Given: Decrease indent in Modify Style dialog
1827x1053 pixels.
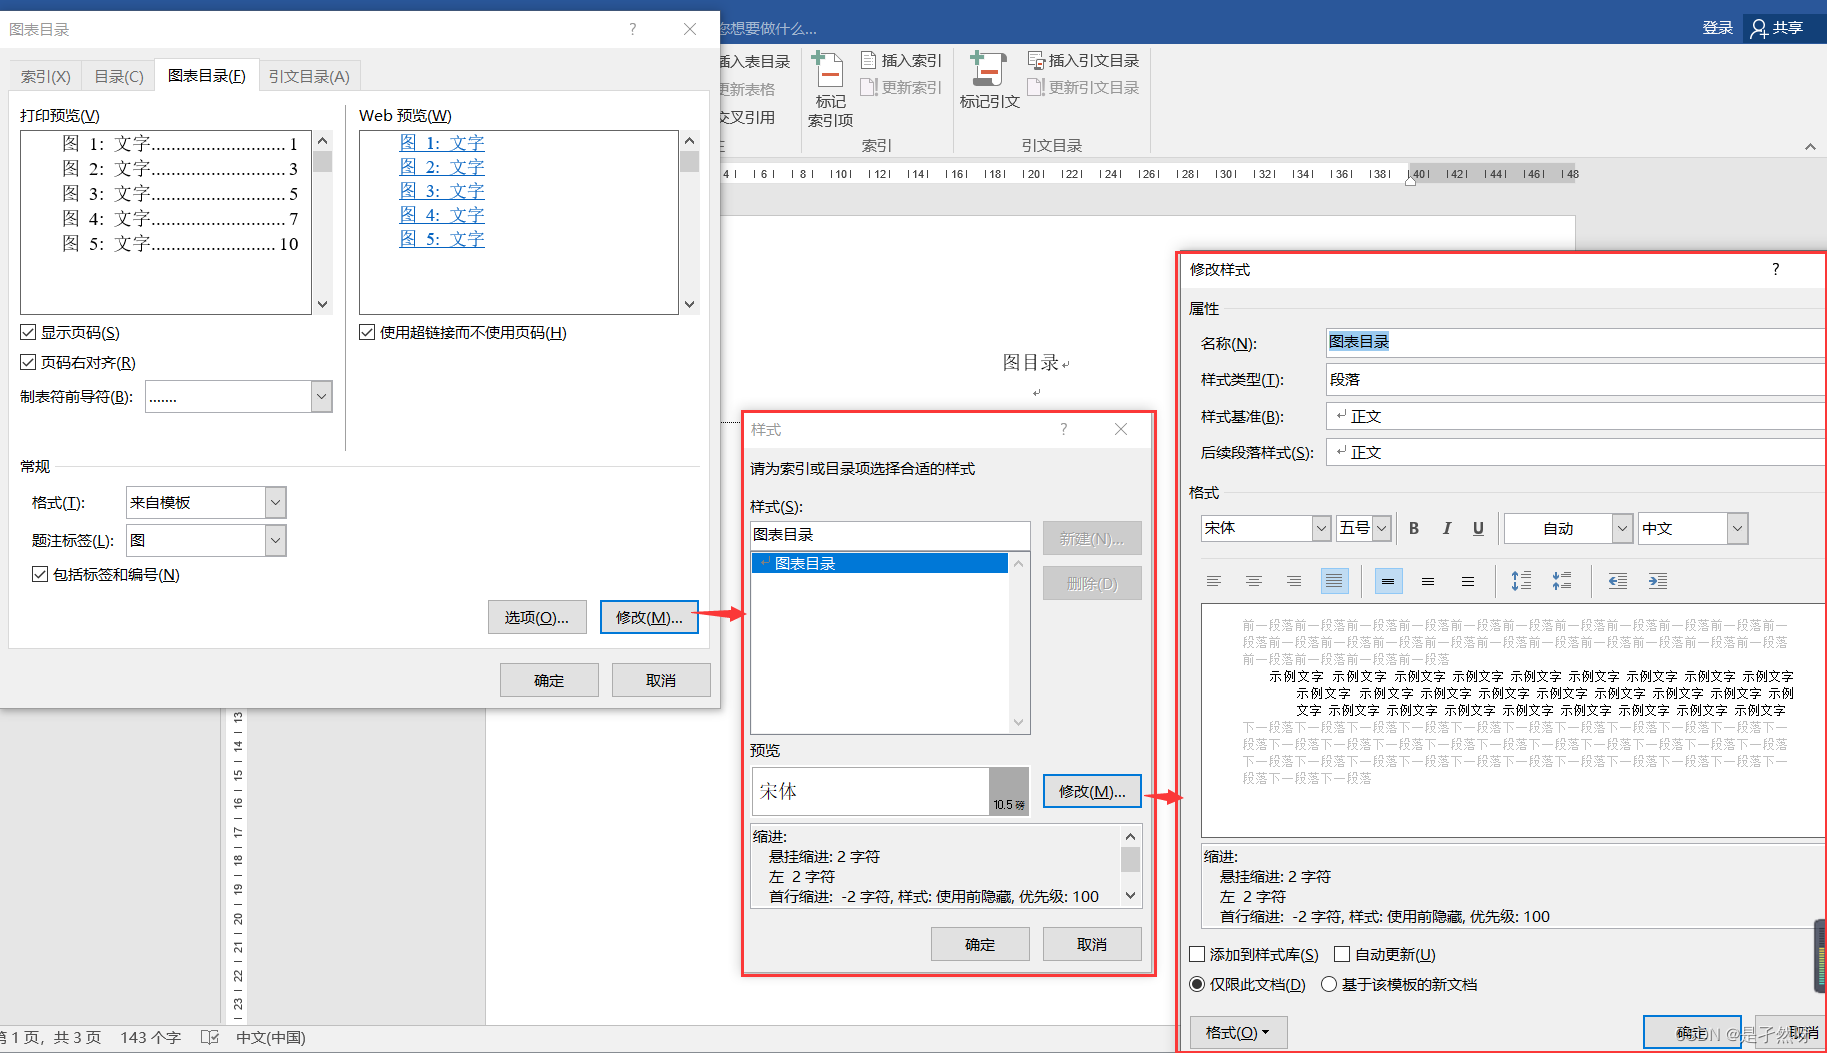Looking at the screenshot, I should pyautogui.click(x=1617, y=581).
